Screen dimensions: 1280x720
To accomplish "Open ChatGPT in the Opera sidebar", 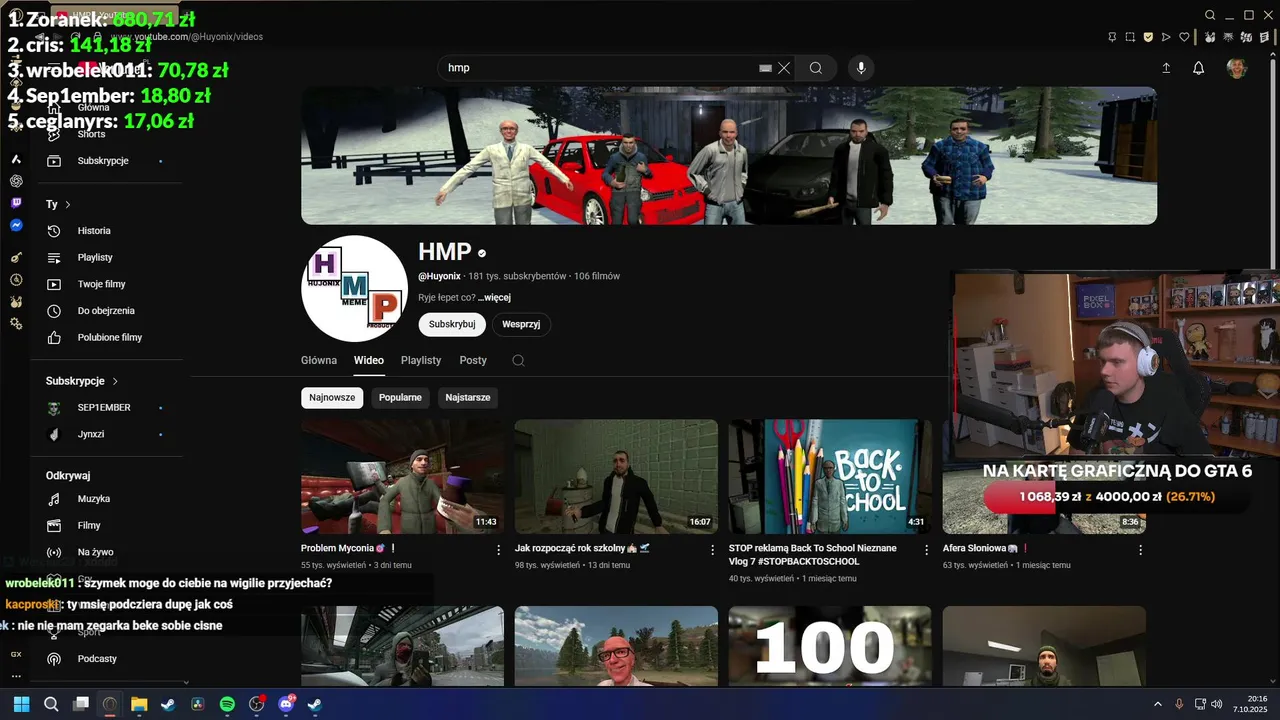I will point(16,181).
